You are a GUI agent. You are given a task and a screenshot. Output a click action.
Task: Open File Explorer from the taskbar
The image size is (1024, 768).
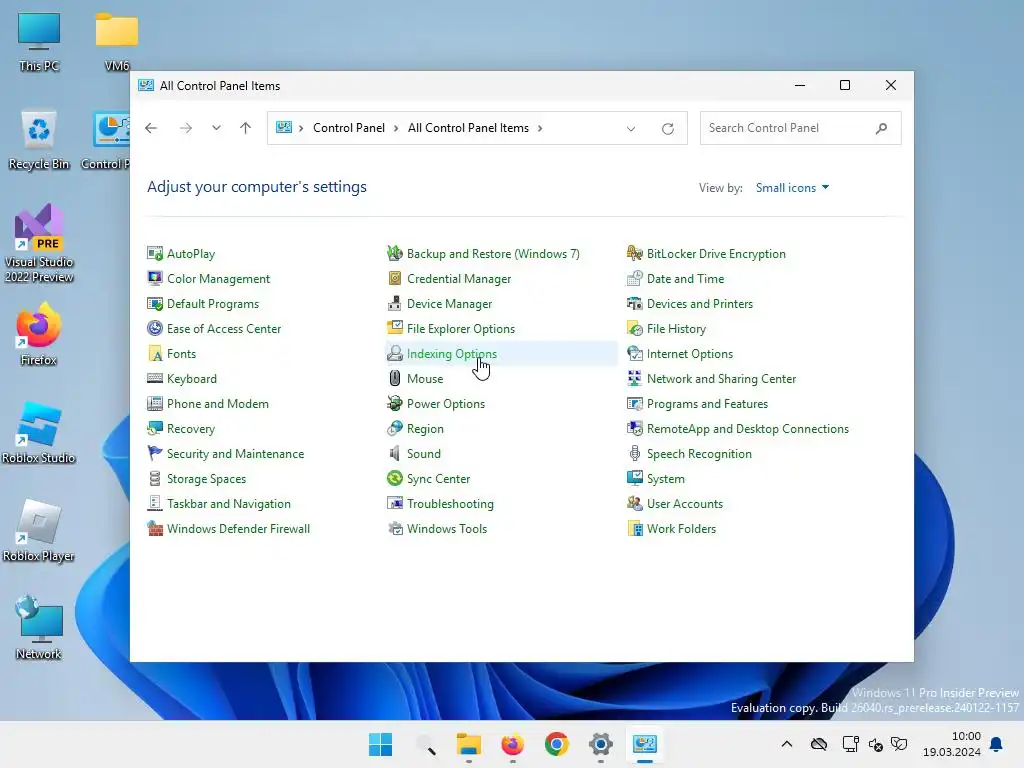(468, 744)
